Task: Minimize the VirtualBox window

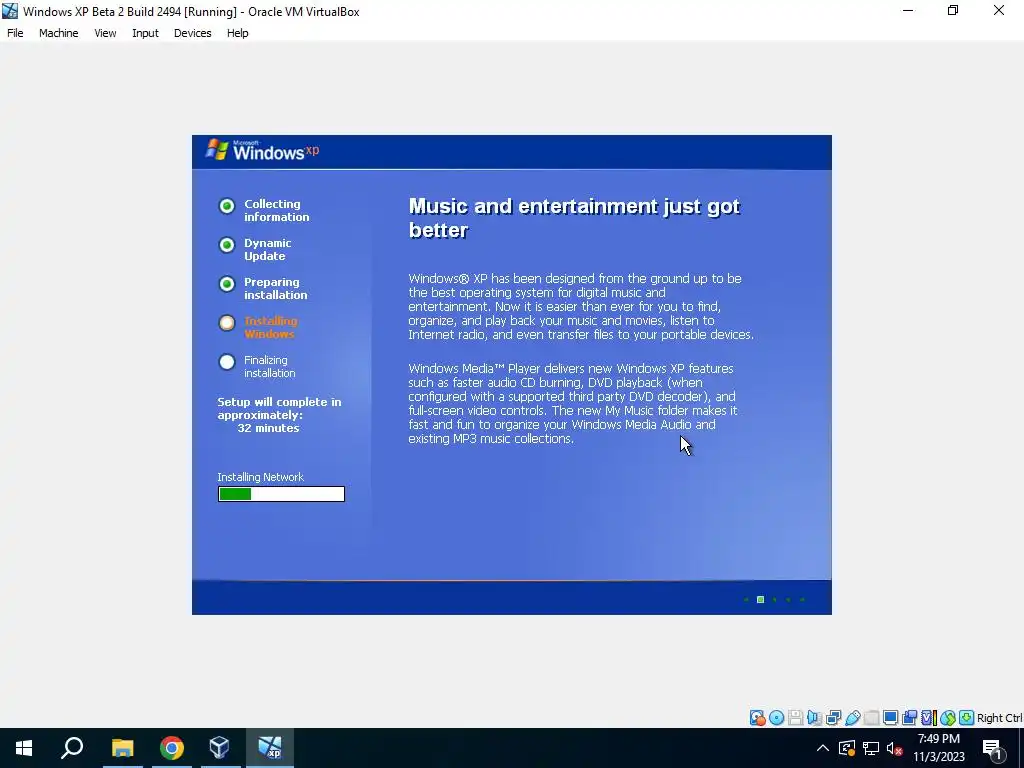Action: point(908,11)
